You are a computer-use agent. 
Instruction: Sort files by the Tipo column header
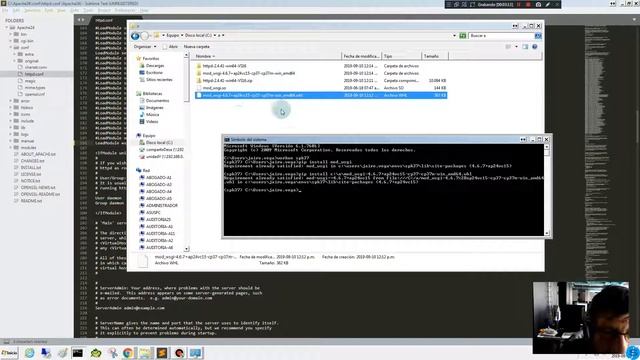pos(401,56)
